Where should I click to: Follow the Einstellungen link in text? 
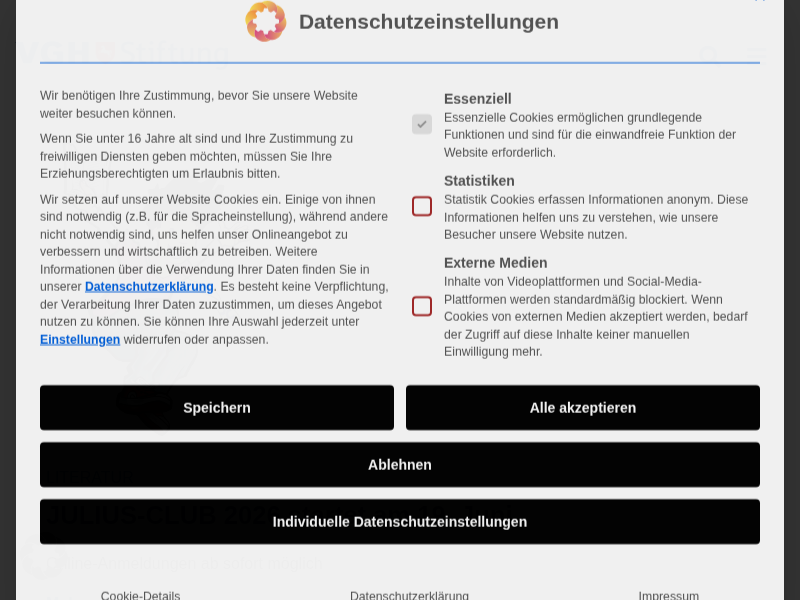(x=80, y=340)
